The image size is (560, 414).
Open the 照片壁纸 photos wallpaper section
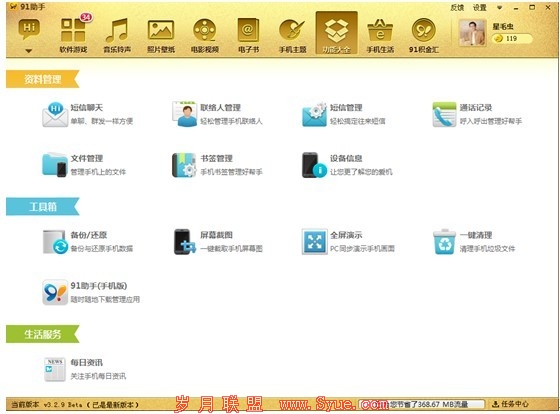point(161,35)
